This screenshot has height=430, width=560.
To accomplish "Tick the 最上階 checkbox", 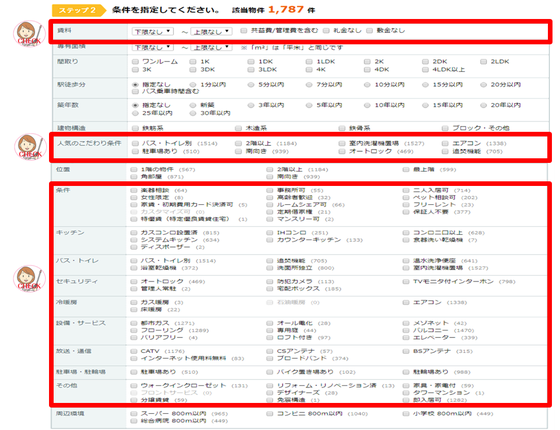I will click(x=406, y=170).
